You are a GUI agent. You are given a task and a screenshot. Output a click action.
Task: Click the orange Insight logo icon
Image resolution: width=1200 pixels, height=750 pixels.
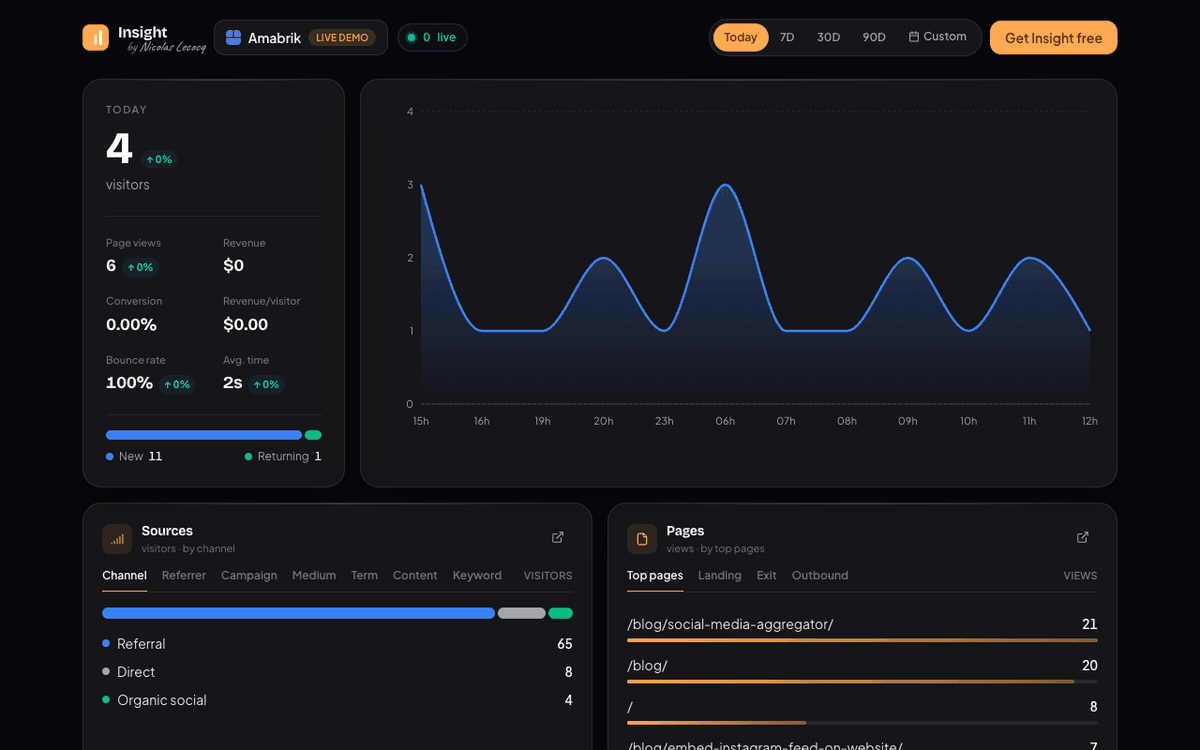tap(95, 37)
